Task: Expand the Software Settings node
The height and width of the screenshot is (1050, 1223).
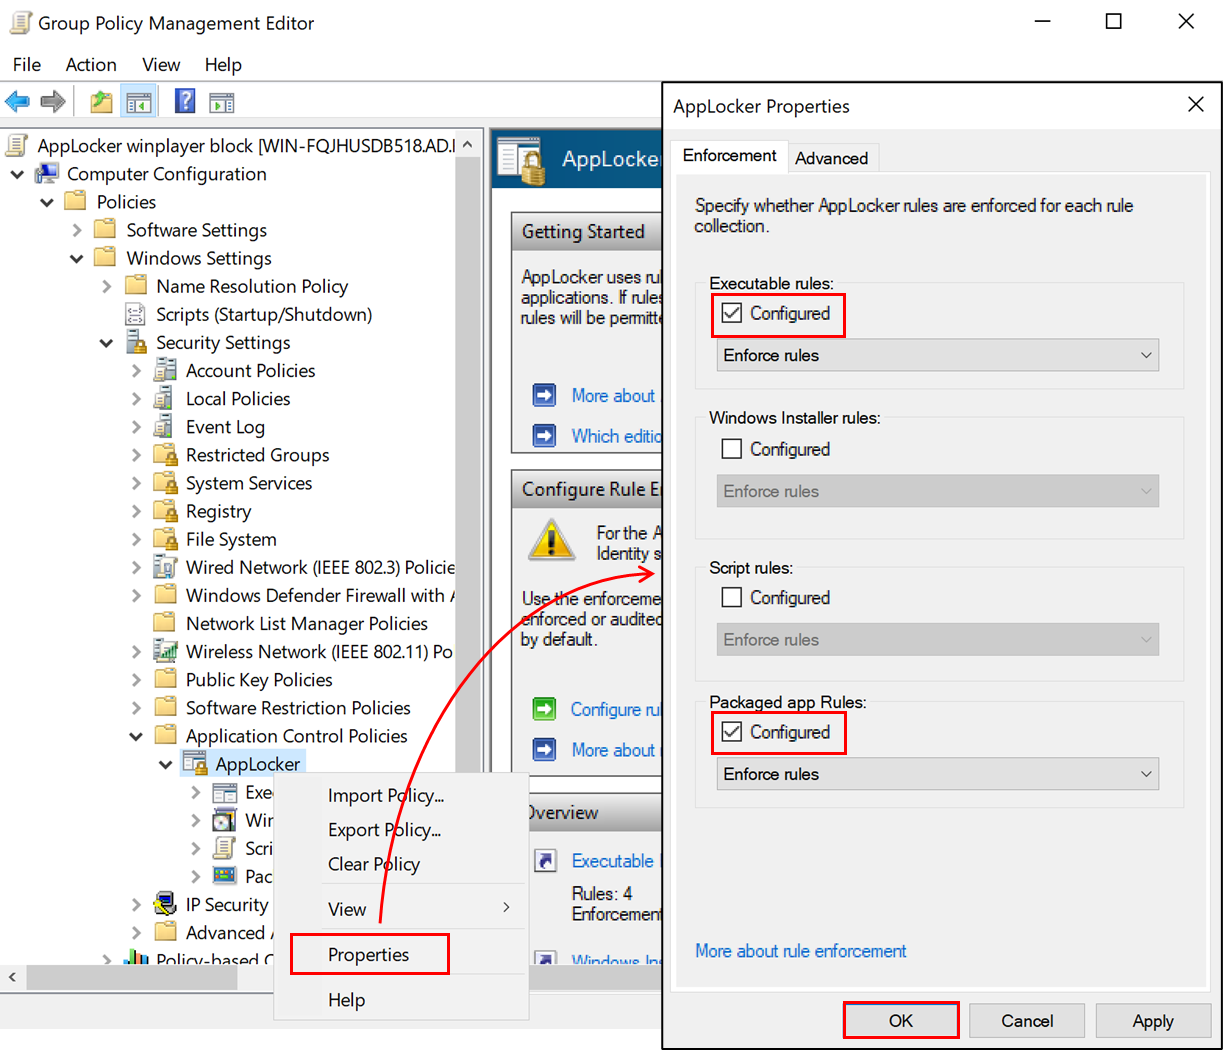Action: (x=77, y=230)
